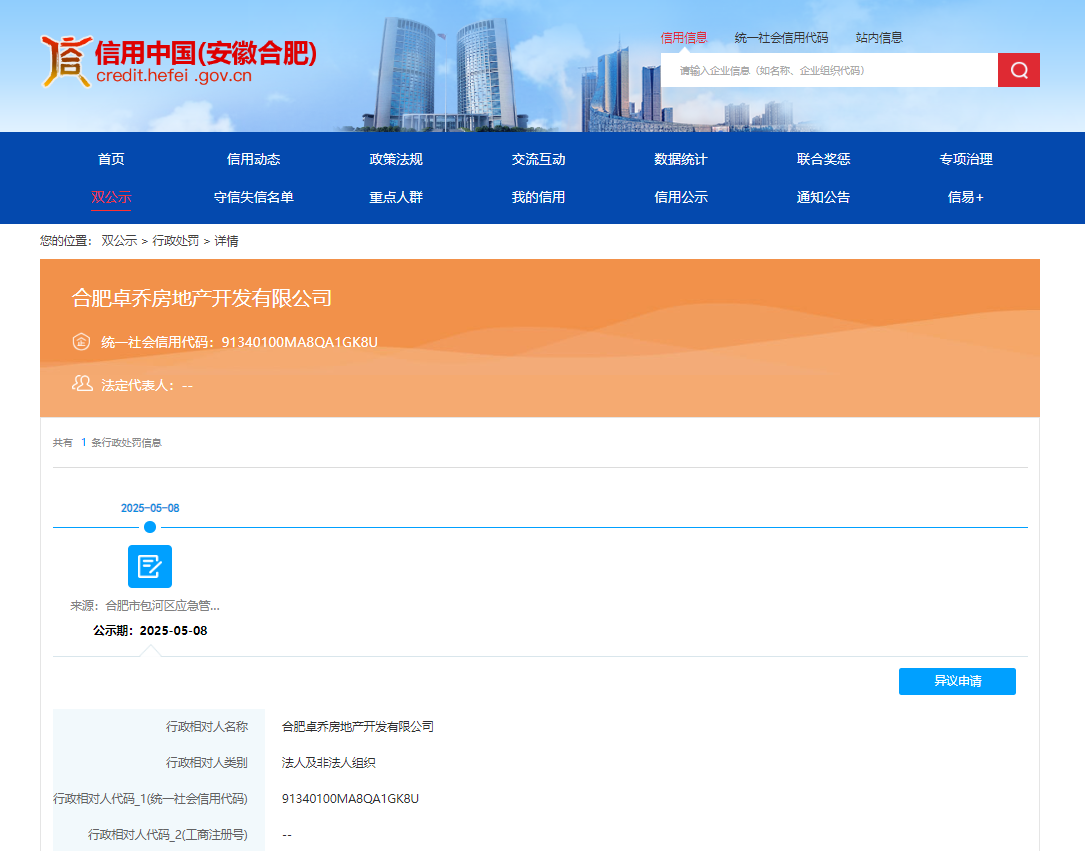Switch to 站内信息 search tab

tap(879, 38)
